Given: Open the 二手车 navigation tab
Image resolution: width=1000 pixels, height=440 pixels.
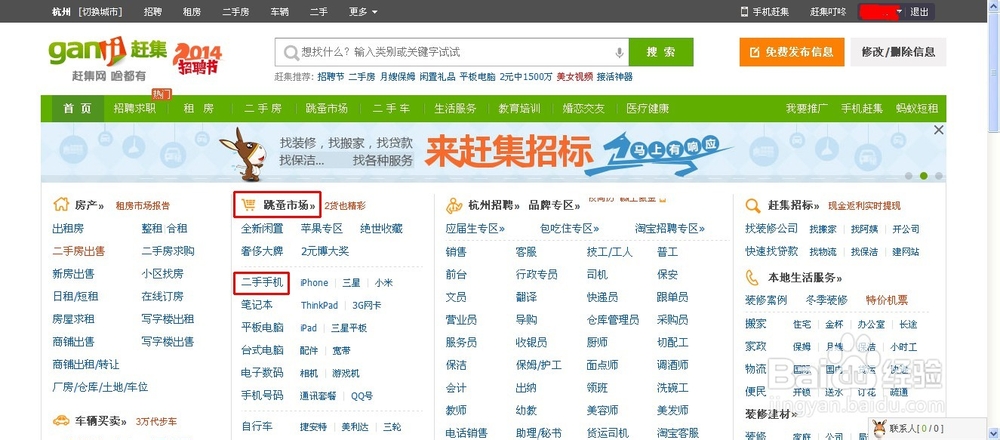Looking at the screenshot, I should coord(392,108).
